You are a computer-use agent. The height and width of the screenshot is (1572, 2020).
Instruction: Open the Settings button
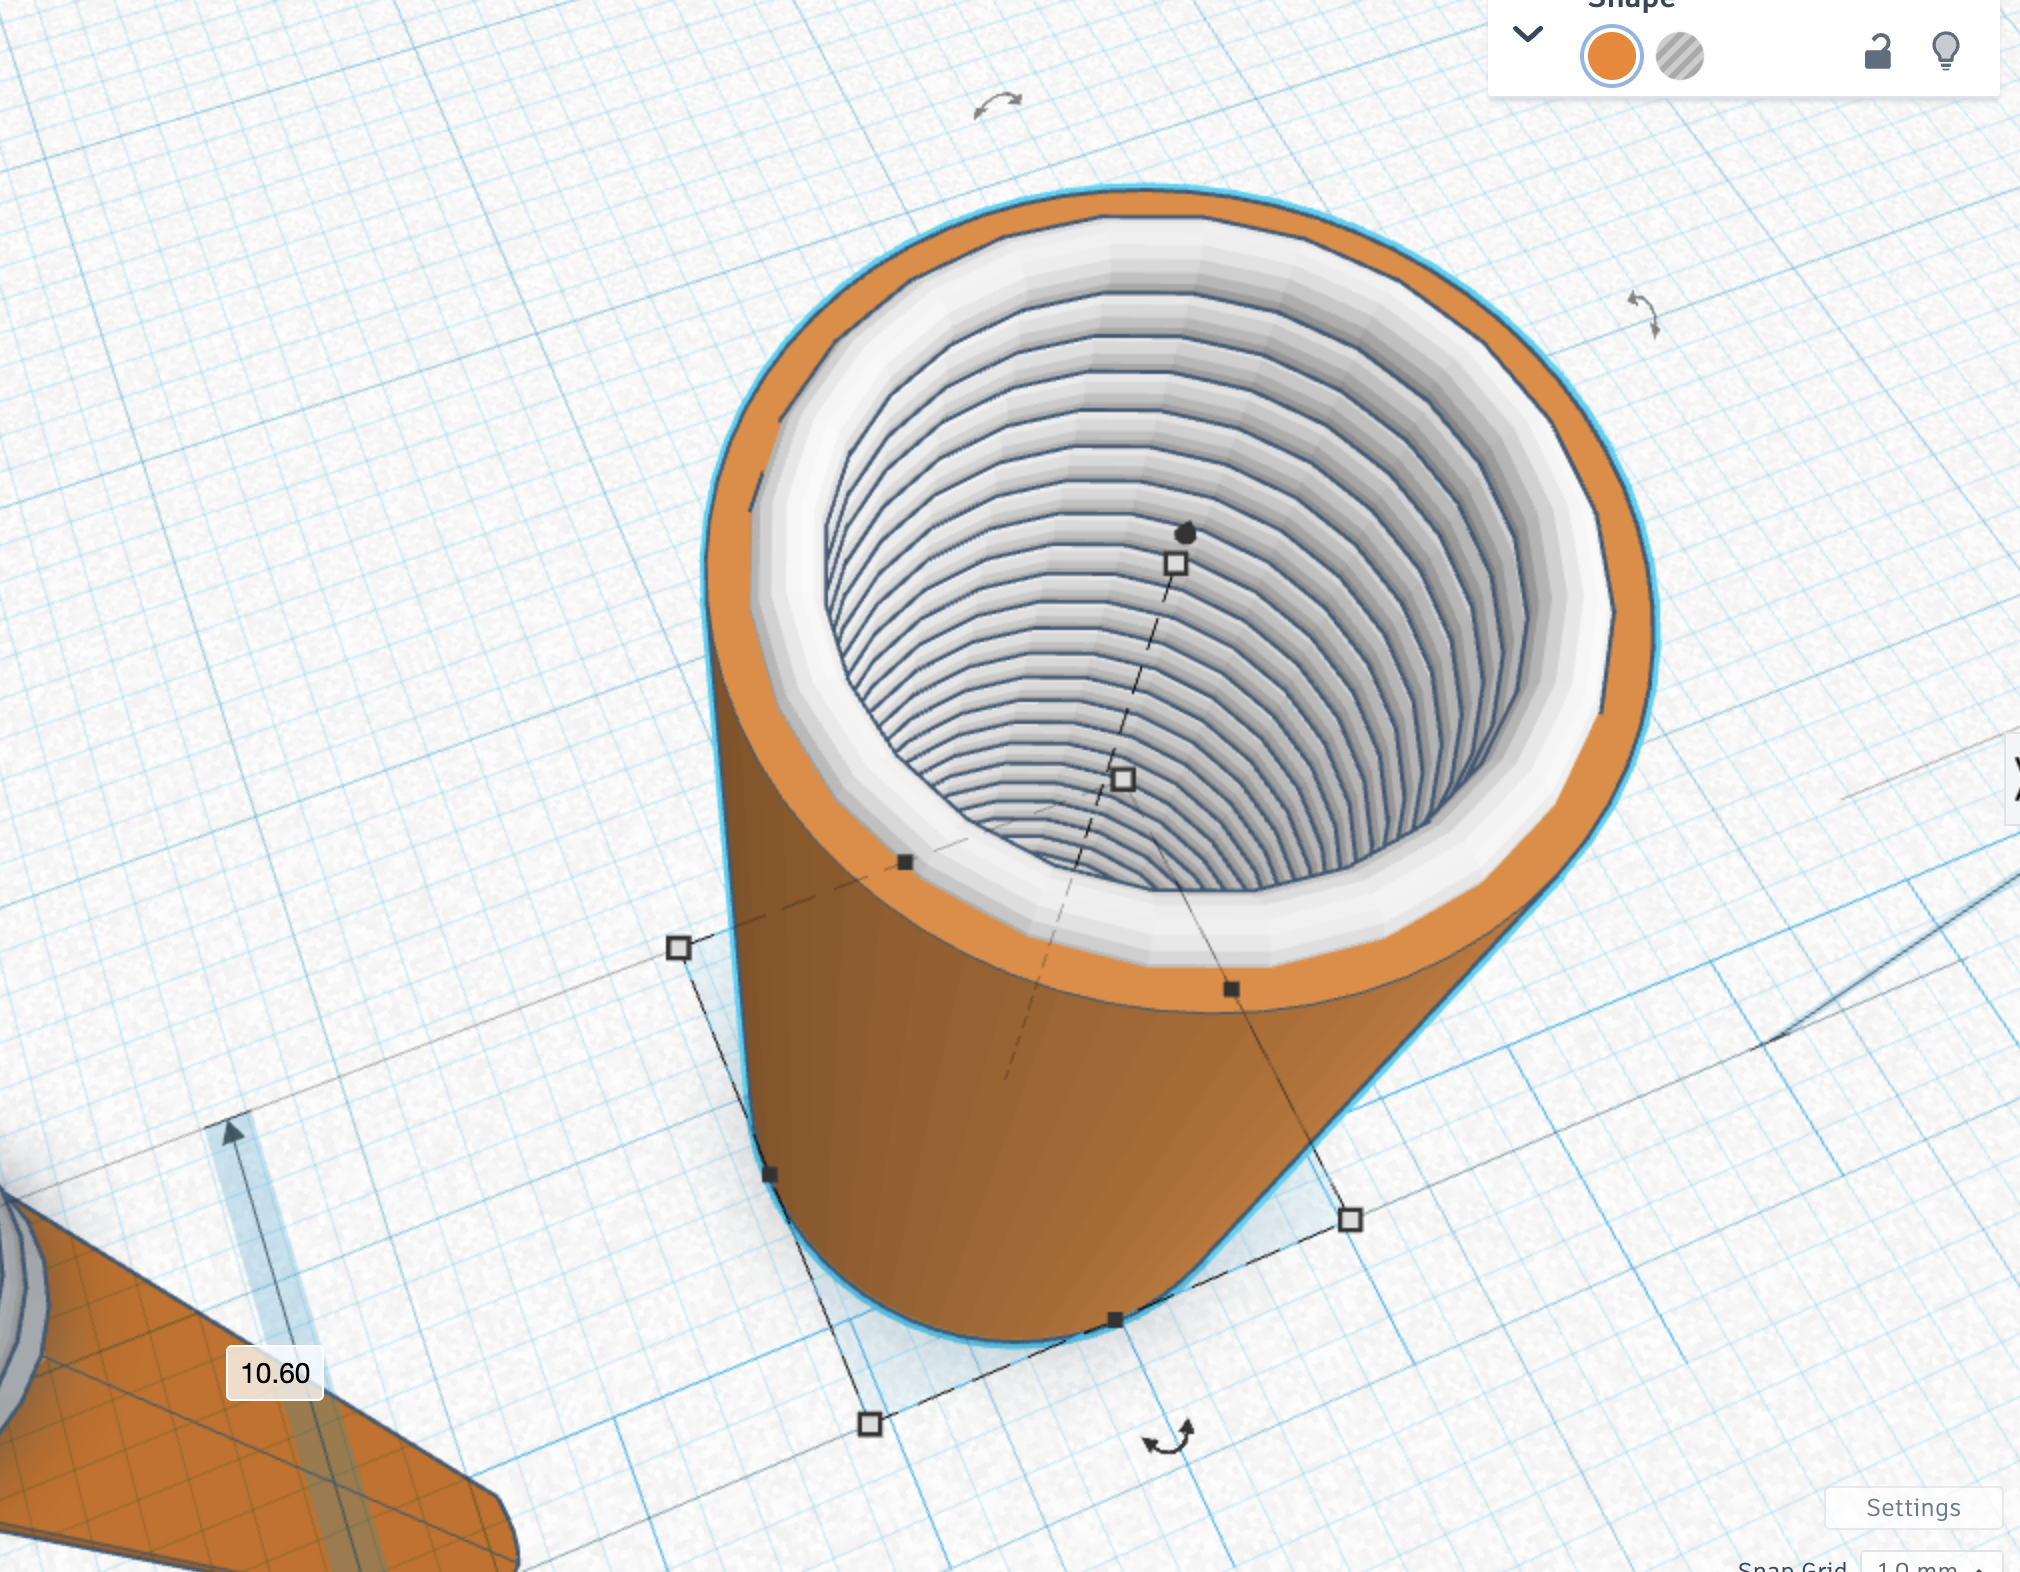[1912, 1507]
